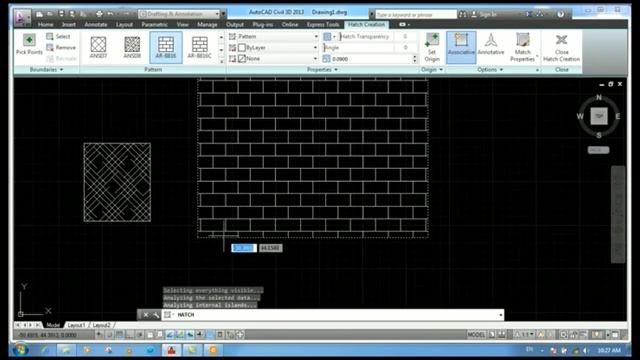Switch to the Parametric ribbon tab
This screenshot has width=640, height=360.
(154, 24)
